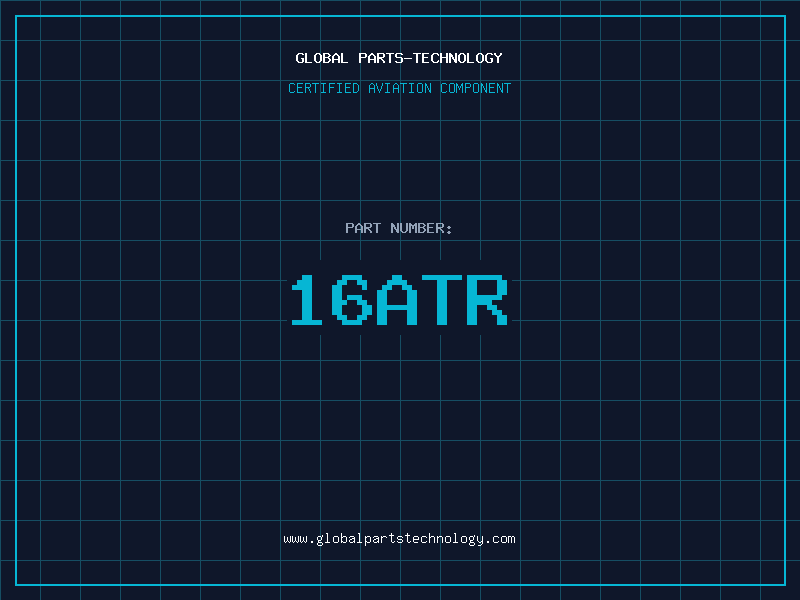Viewport: 800px width, 600px height.
Task: Click the word AVIATION in the subtitle
Action: click(x=399, y=89)
